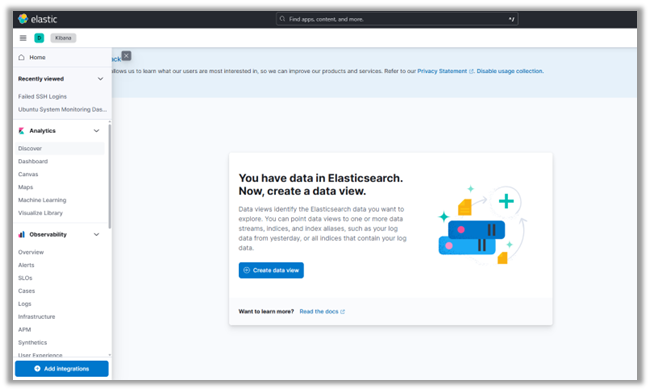Click the Home house icon

coord(22,57)
